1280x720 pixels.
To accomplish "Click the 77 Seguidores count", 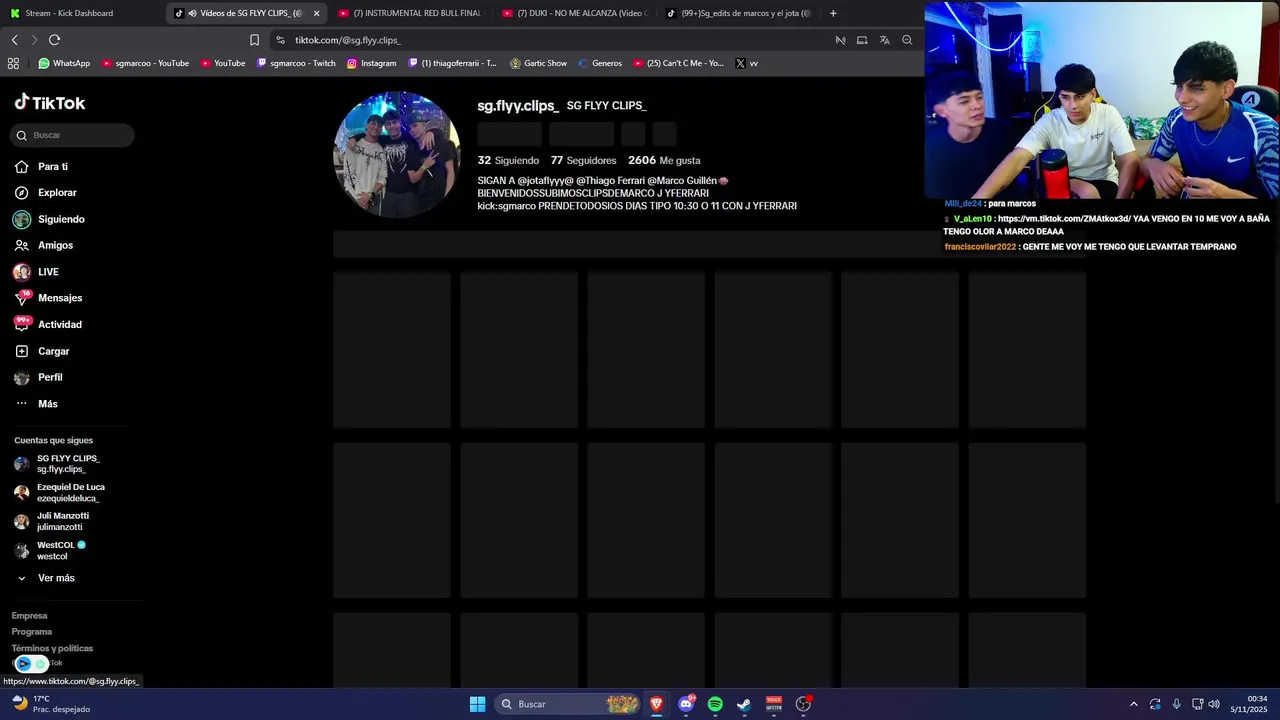I will 583,160.
